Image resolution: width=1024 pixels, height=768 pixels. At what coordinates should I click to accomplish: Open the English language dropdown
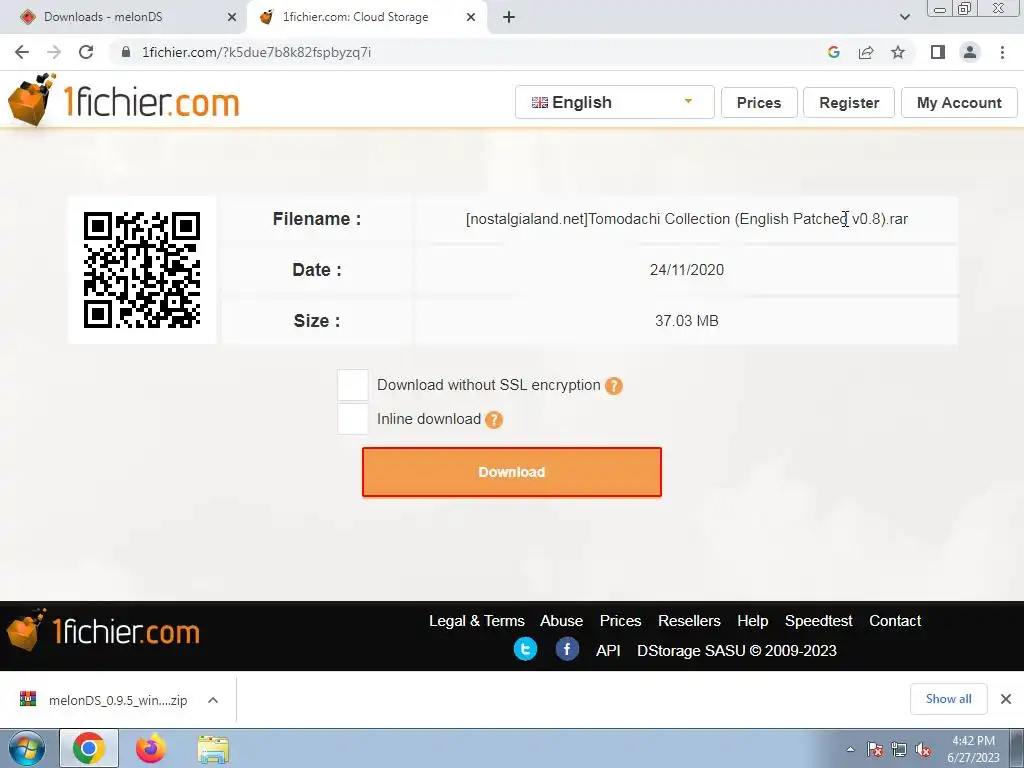pos(615,102)
